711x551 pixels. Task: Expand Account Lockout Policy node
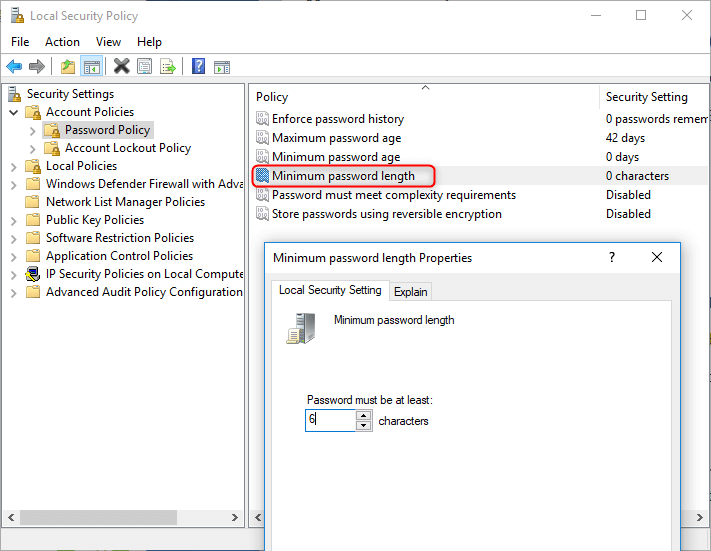click(x=32, y=148)
